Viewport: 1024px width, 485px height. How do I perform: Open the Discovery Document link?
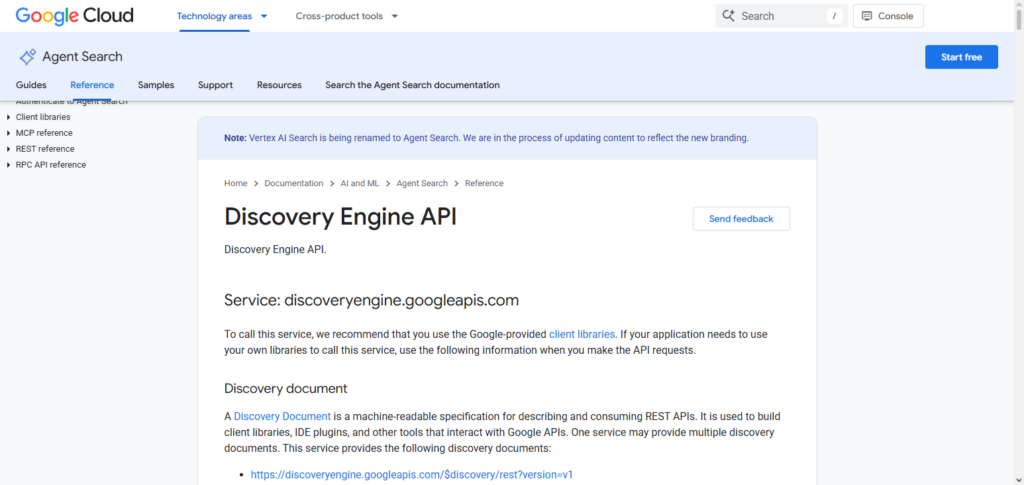tap(282, 416)
